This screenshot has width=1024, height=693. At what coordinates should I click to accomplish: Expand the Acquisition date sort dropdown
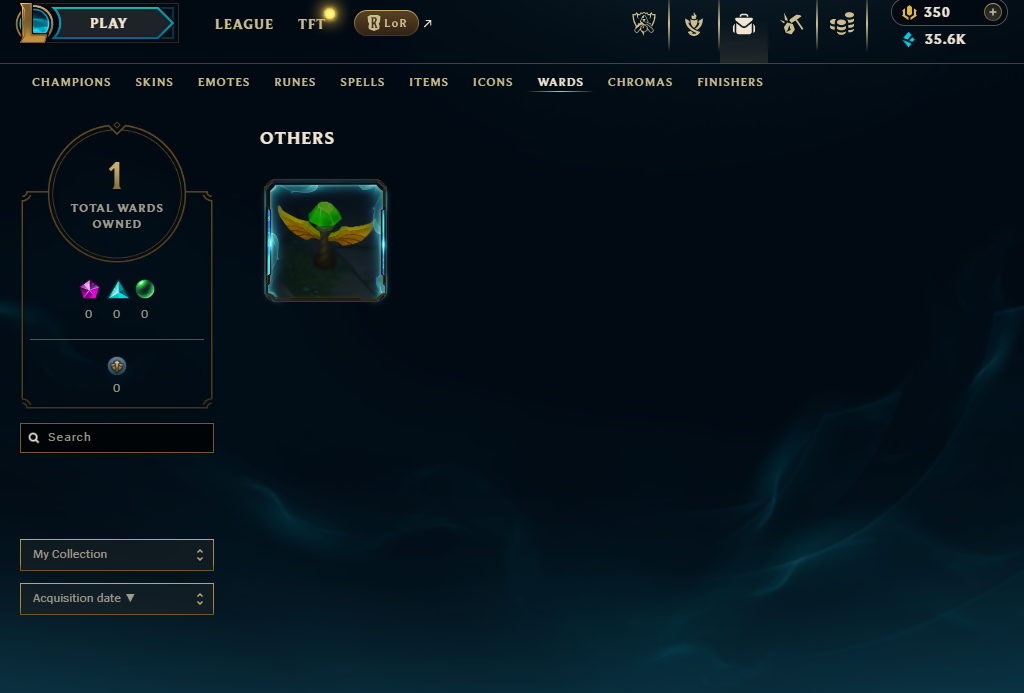pyautogui.click(x=117, y=599)
